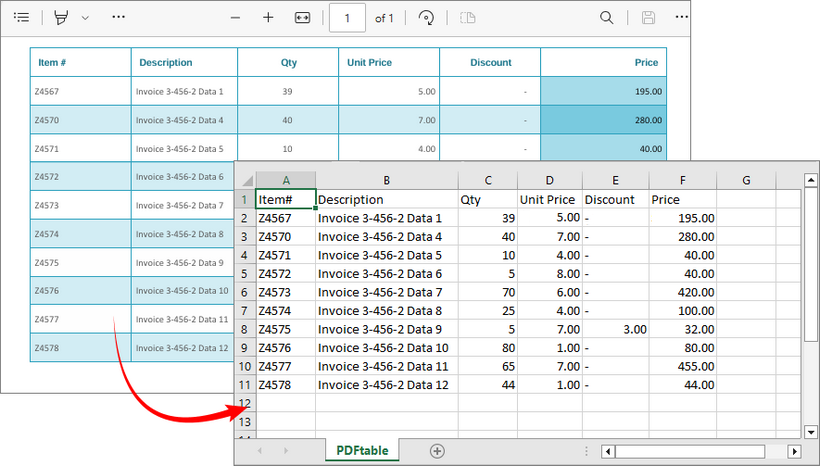The height and width of the screenshot is (466, 820).
Task: Select Excel Qty cell showing 80
Action: 488,348
